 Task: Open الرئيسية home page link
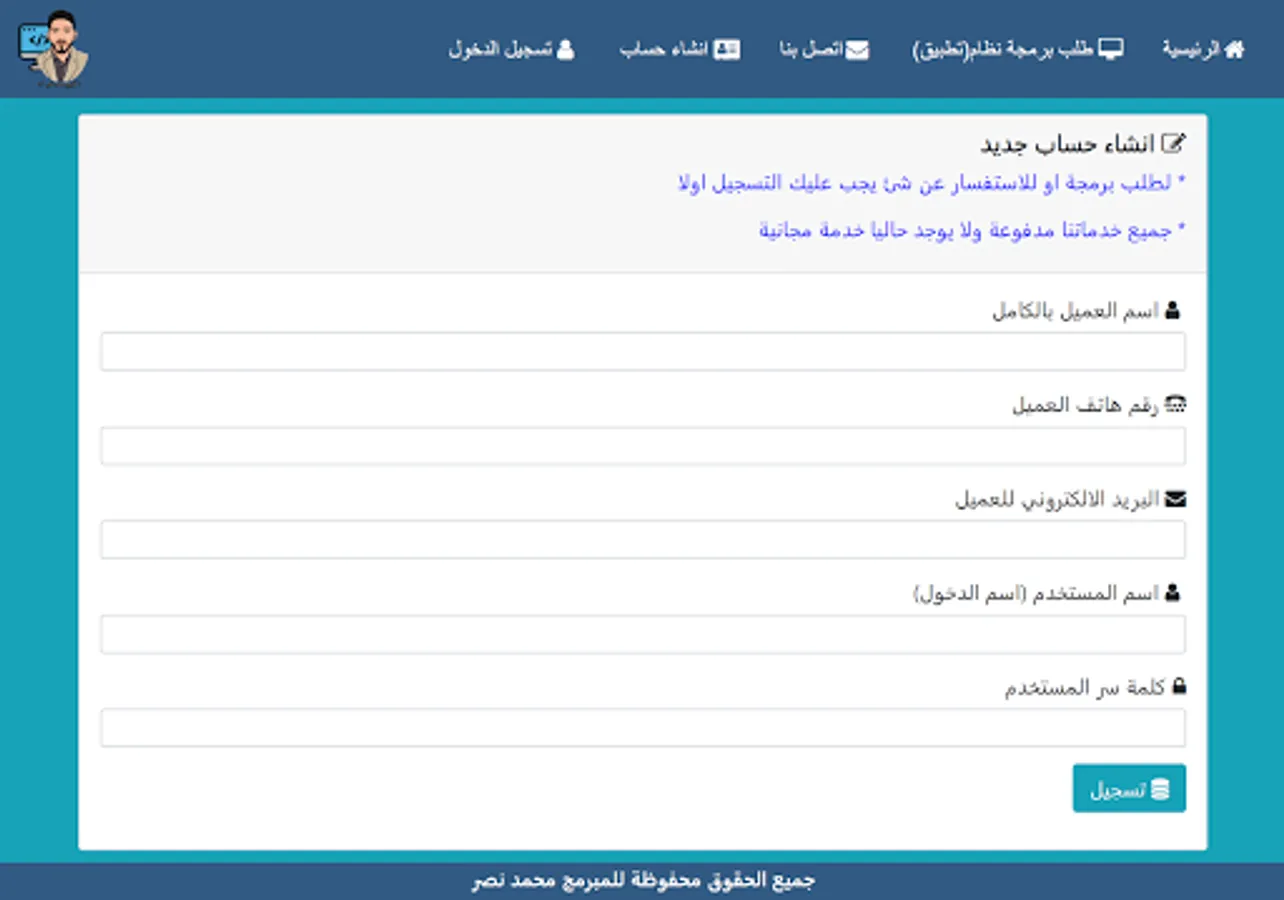[1203, 49]
